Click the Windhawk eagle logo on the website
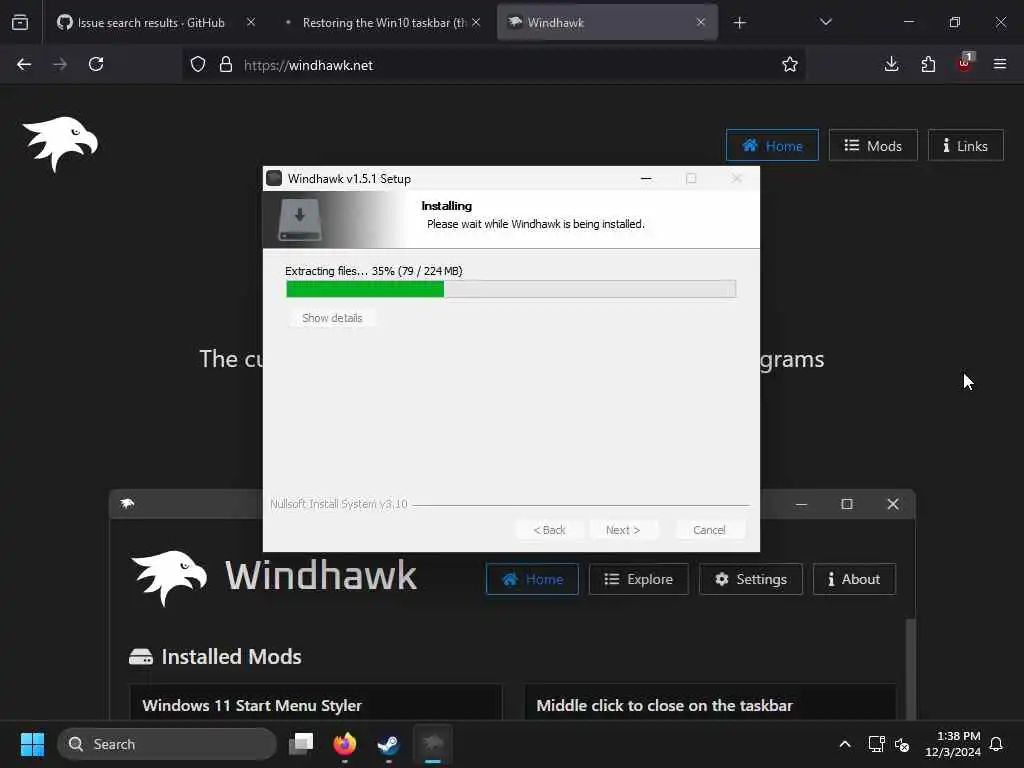Image resolution: width=1024 pixels, height=768 pixels. (x=60, y=143)
